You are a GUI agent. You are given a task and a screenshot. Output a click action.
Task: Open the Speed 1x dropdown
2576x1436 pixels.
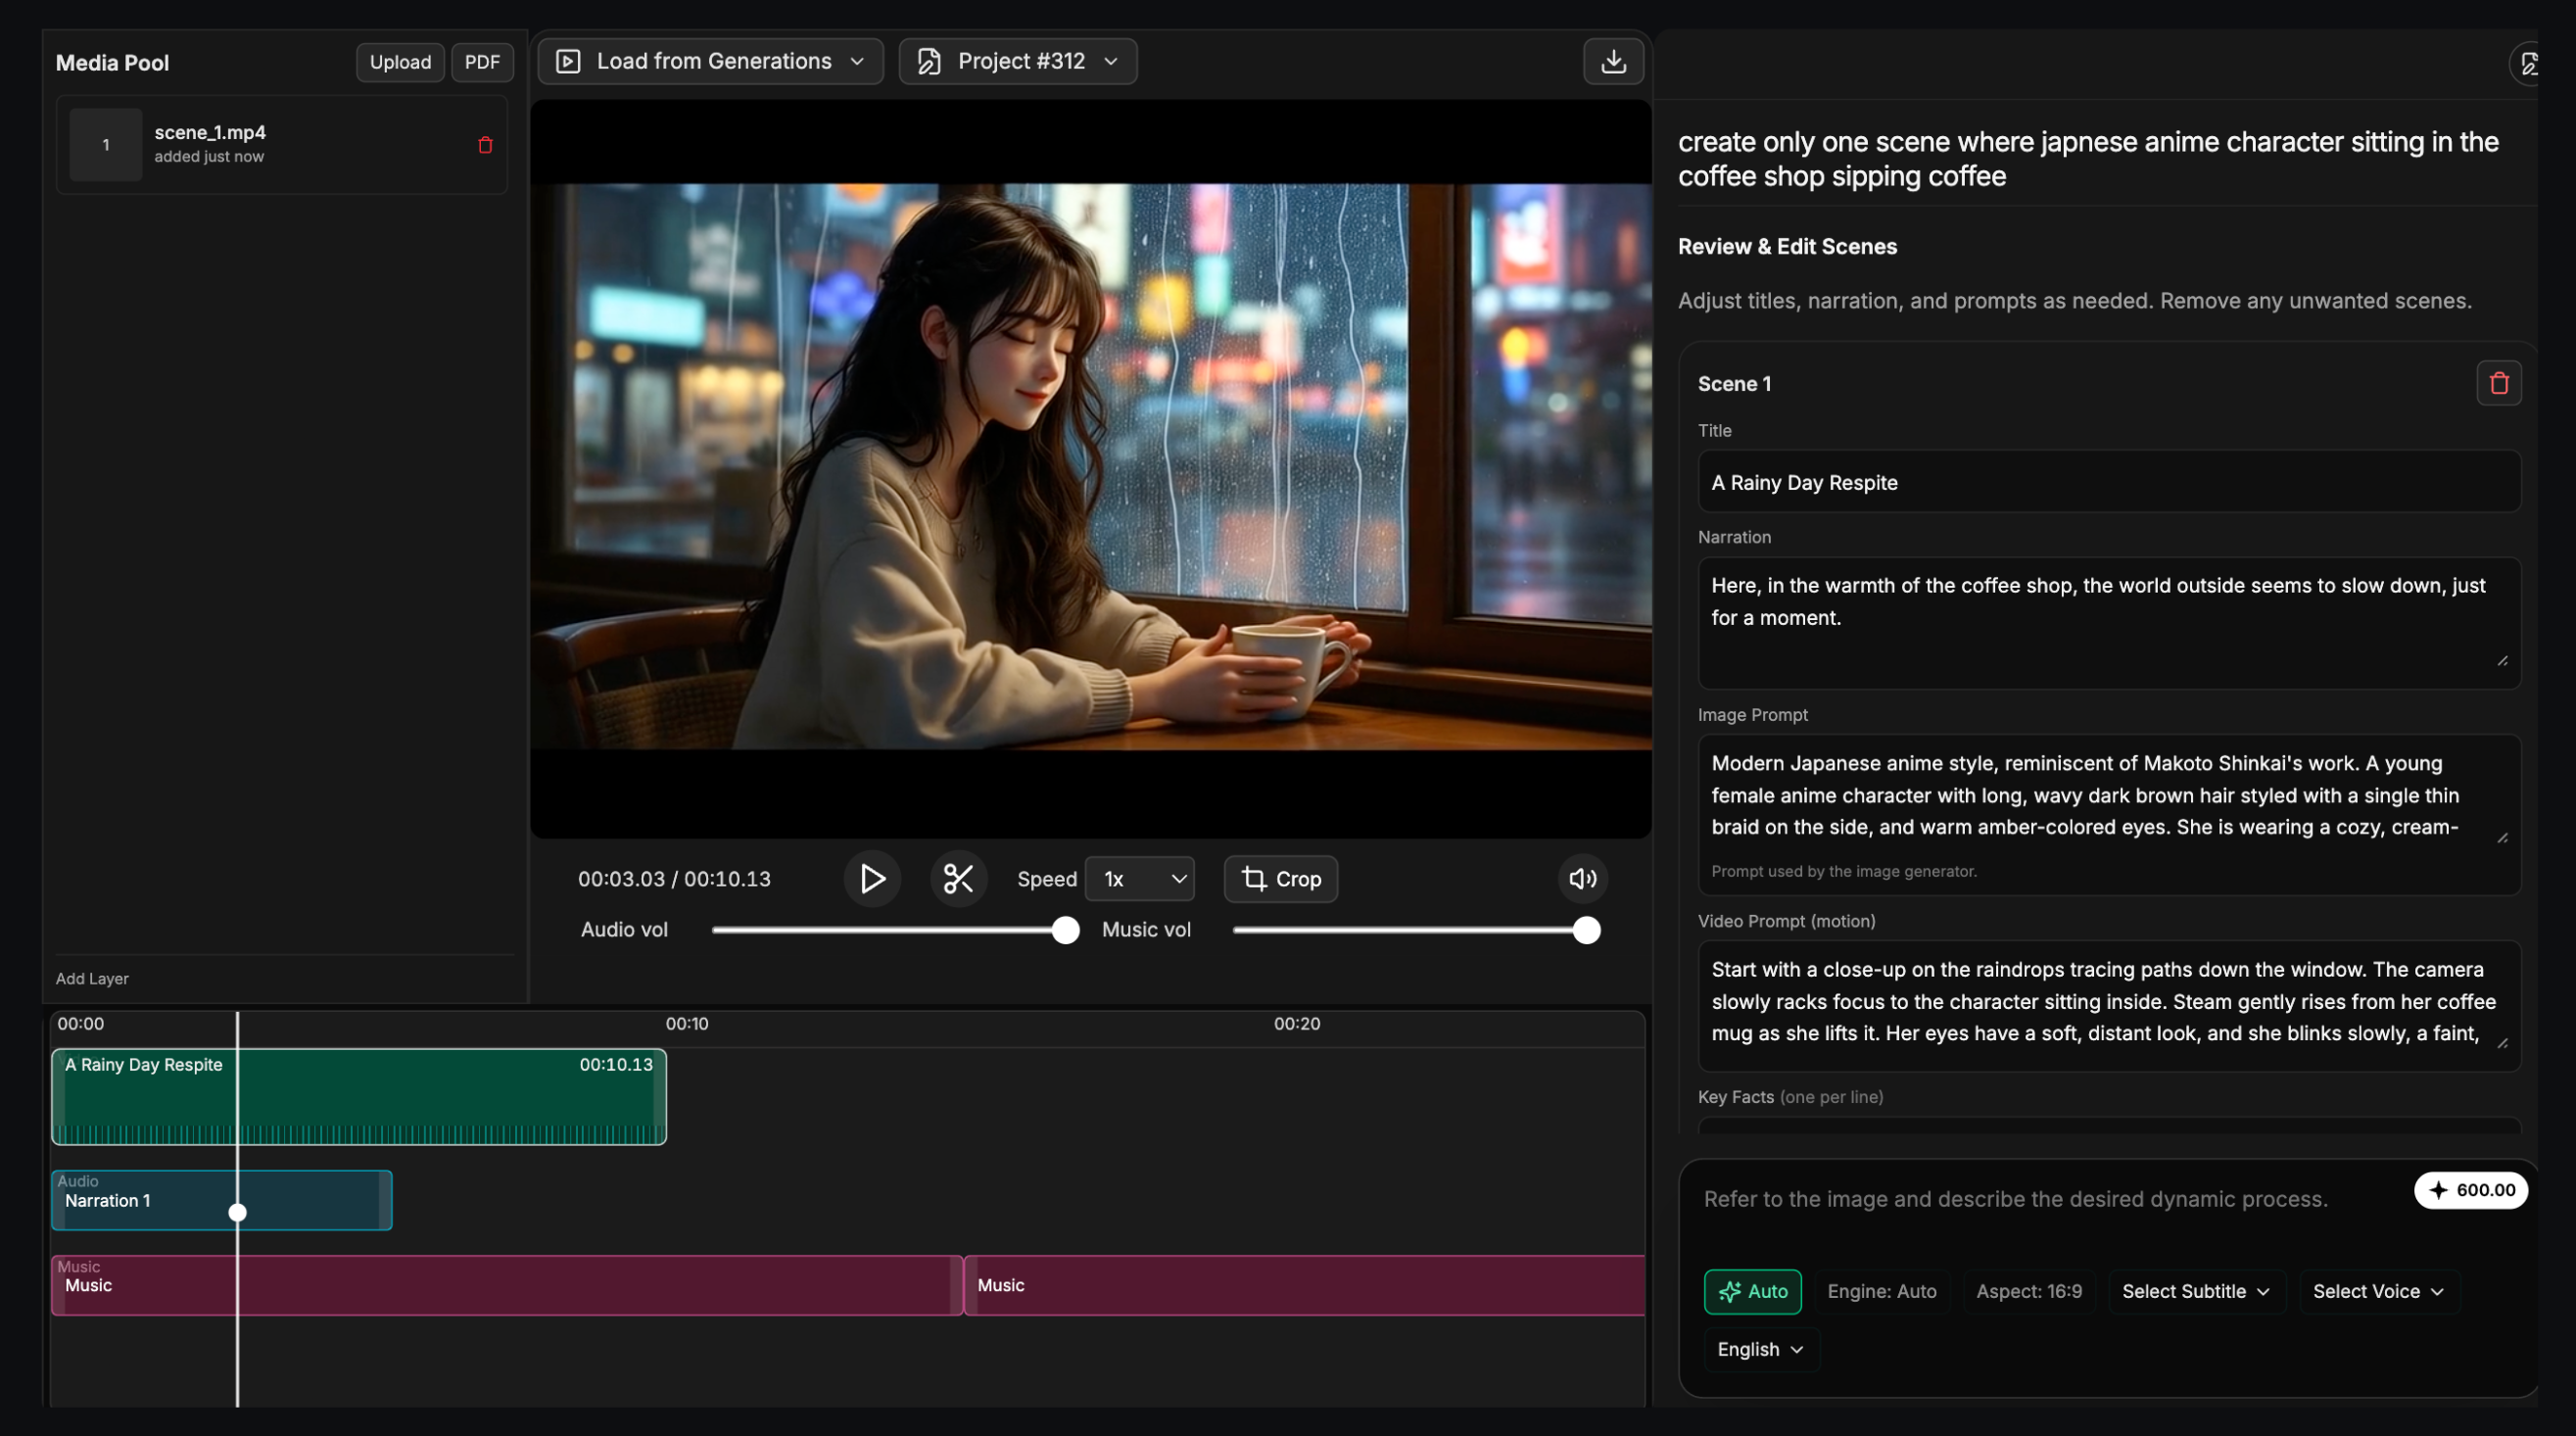(x=1140, y=879)
